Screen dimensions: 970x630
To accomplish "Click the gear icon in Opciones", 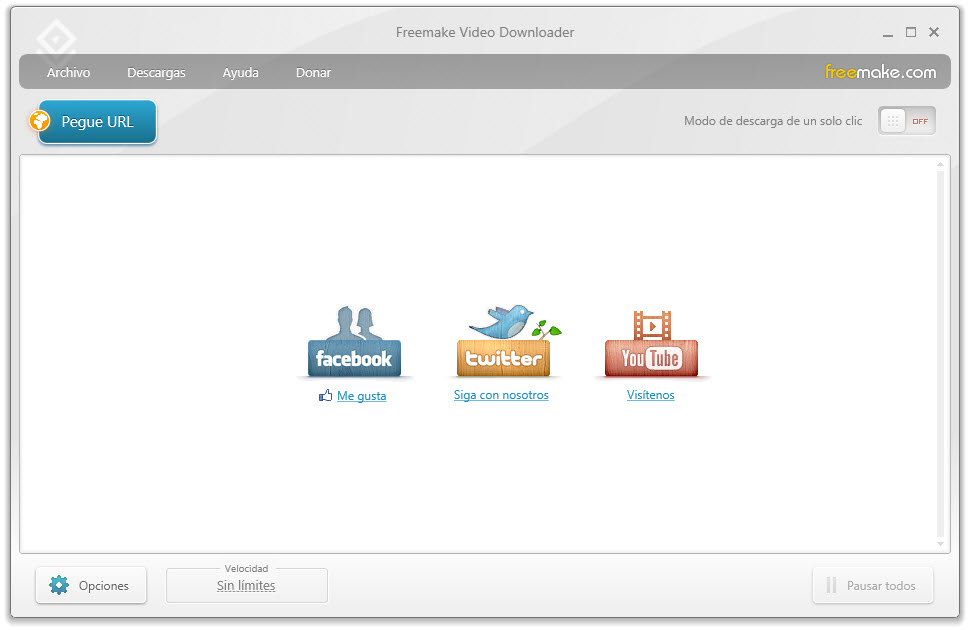I will (x=59, y=585).
